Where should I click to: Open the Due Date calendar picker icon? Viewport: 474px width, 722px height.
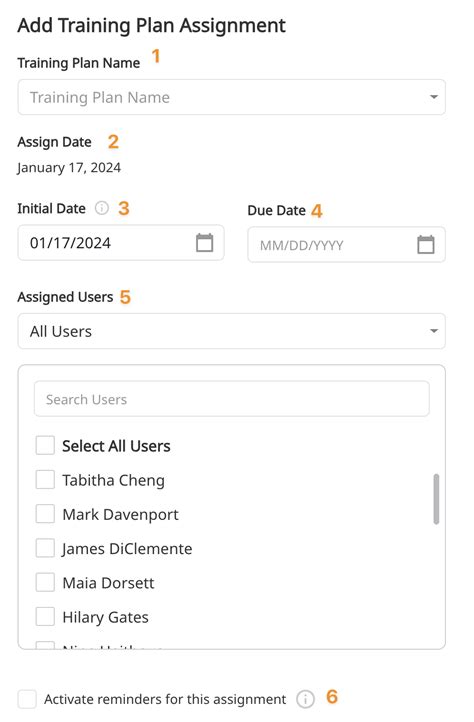(426, 245)
